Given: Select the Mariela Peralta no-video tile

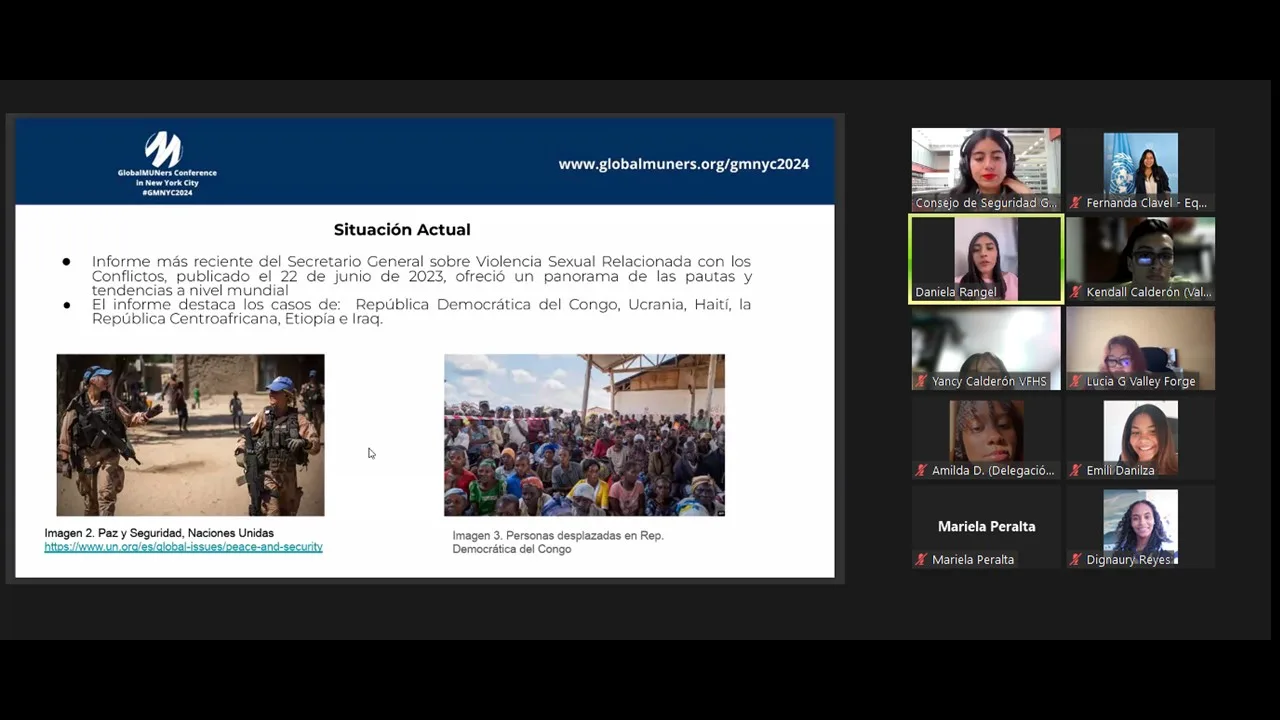Looking at the screenshot, I should coord(986,526).
